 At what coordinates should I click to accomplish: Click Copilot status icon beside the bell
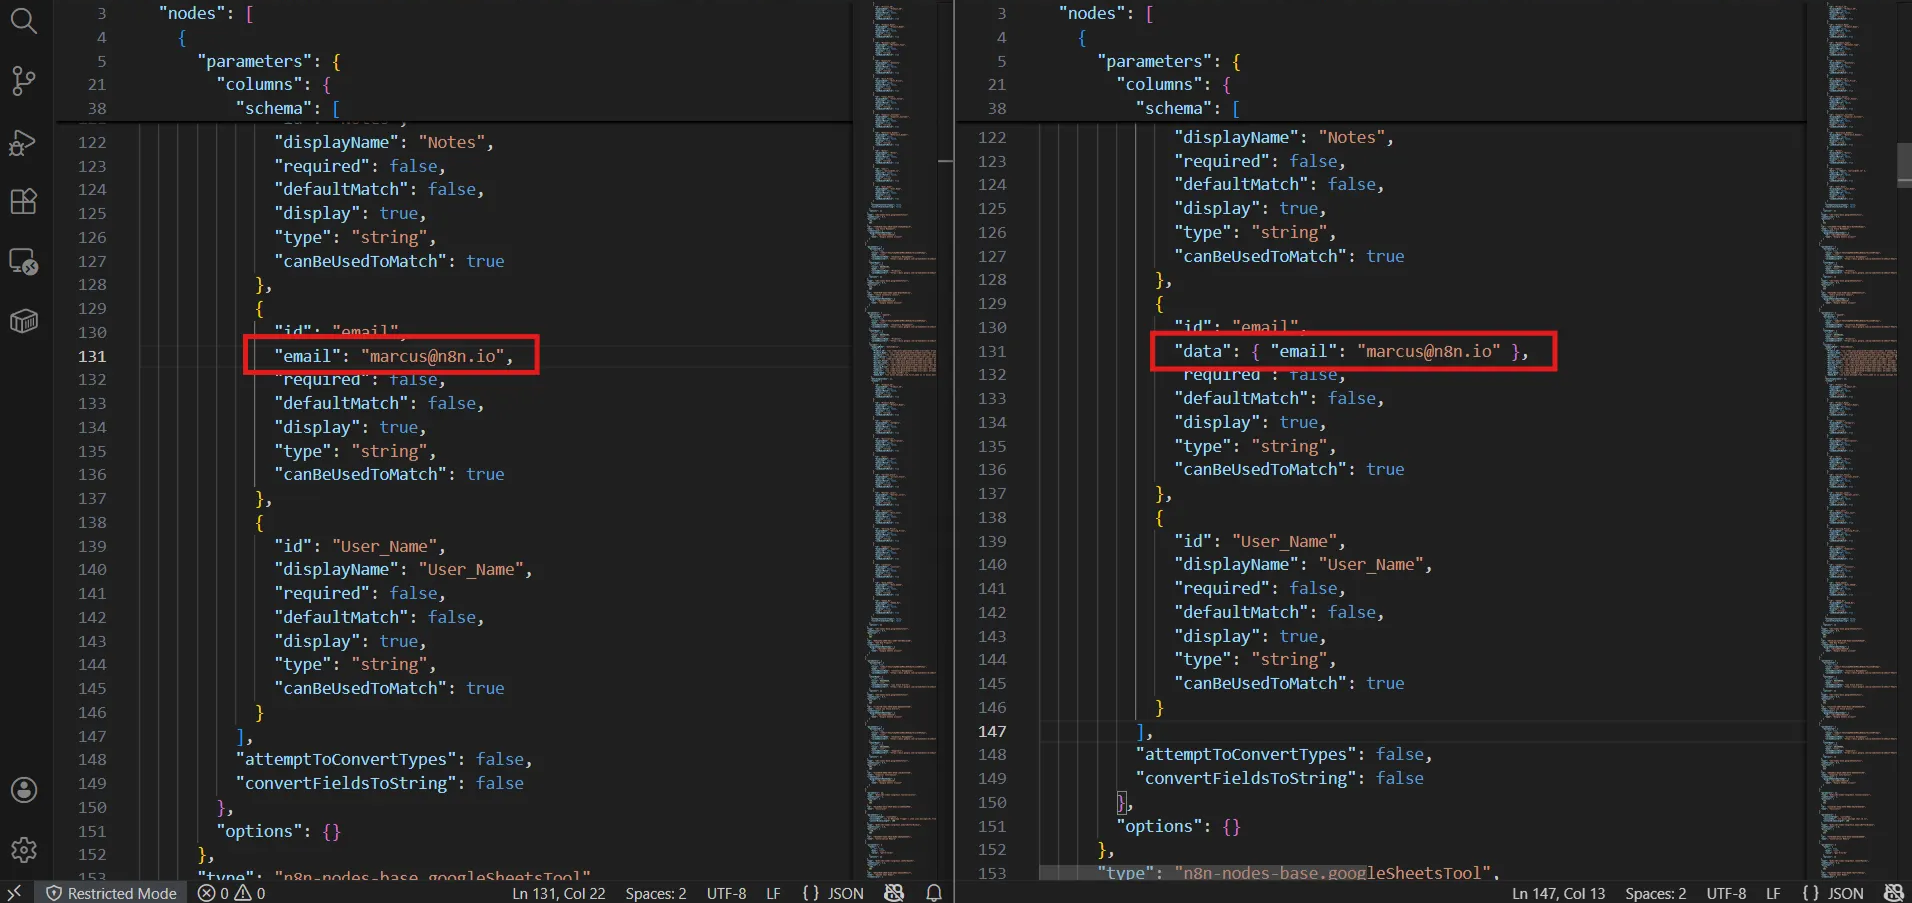pos(894,893)
